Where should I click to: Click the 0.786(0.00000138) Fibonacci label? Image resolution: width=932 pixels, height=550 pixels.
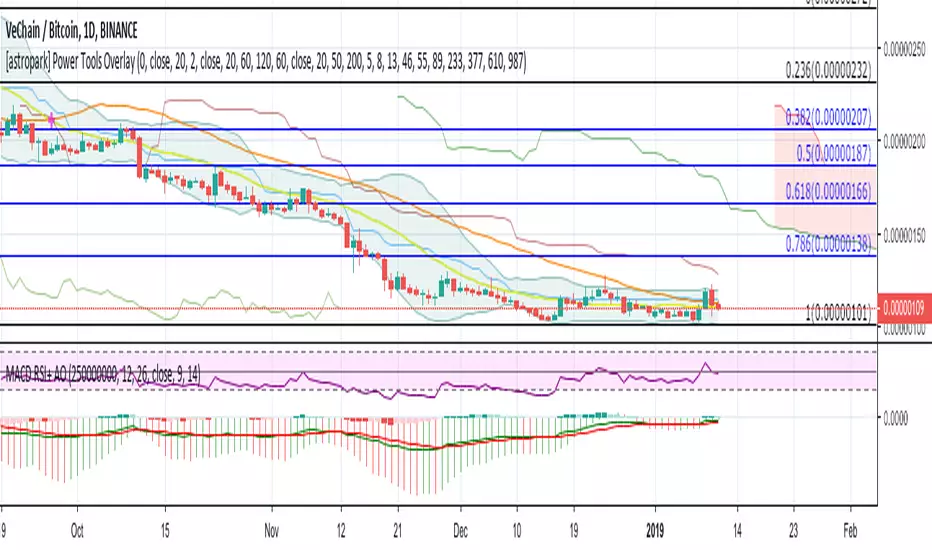point(828,243)
